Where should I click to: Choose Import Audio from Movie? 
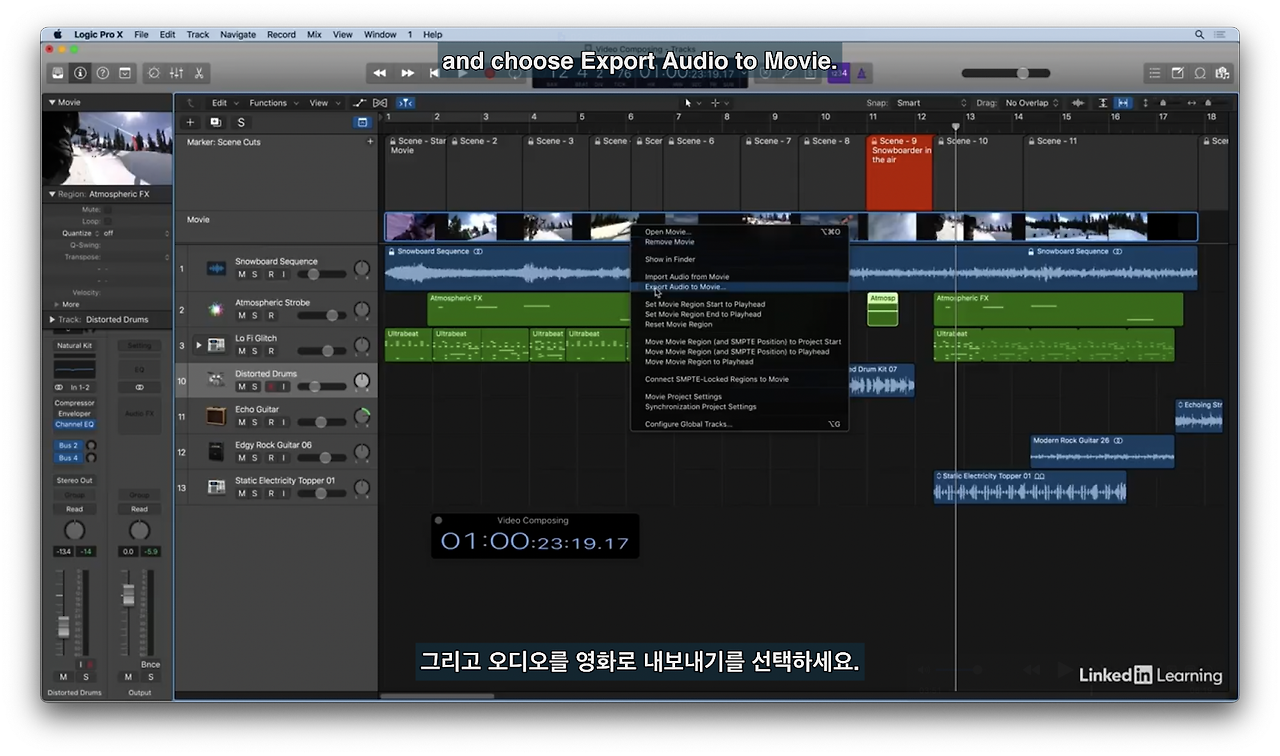pyautogui.click(x=739, y=277)
